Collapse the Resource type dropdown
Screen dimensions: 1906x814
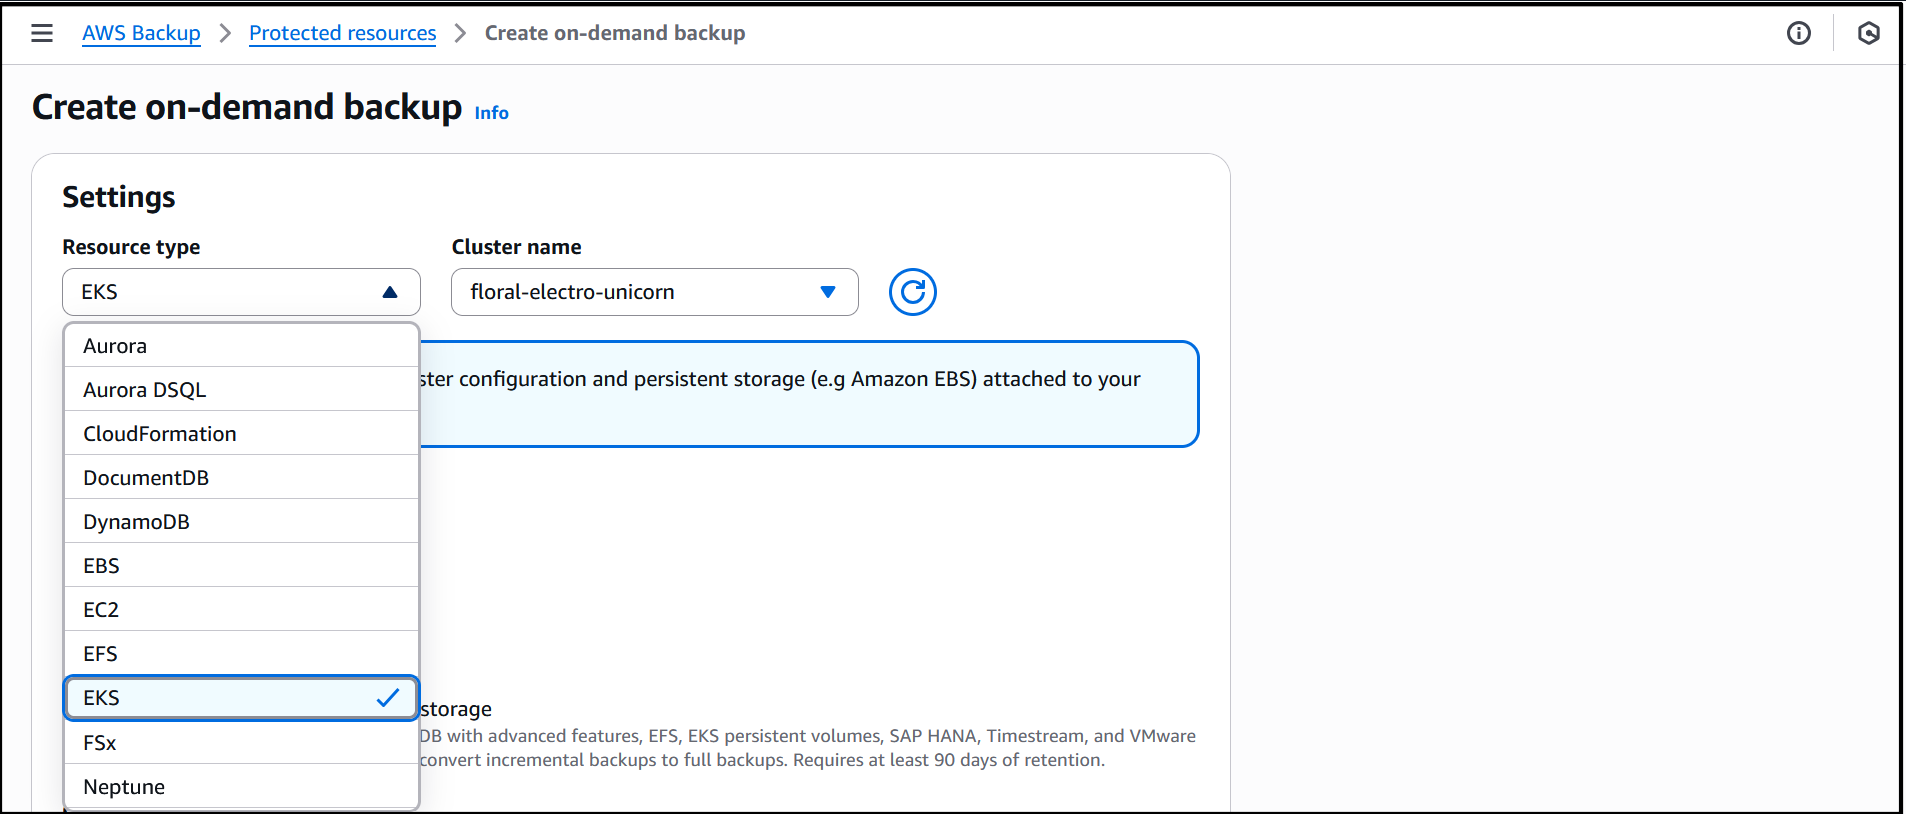click(241, 292)
